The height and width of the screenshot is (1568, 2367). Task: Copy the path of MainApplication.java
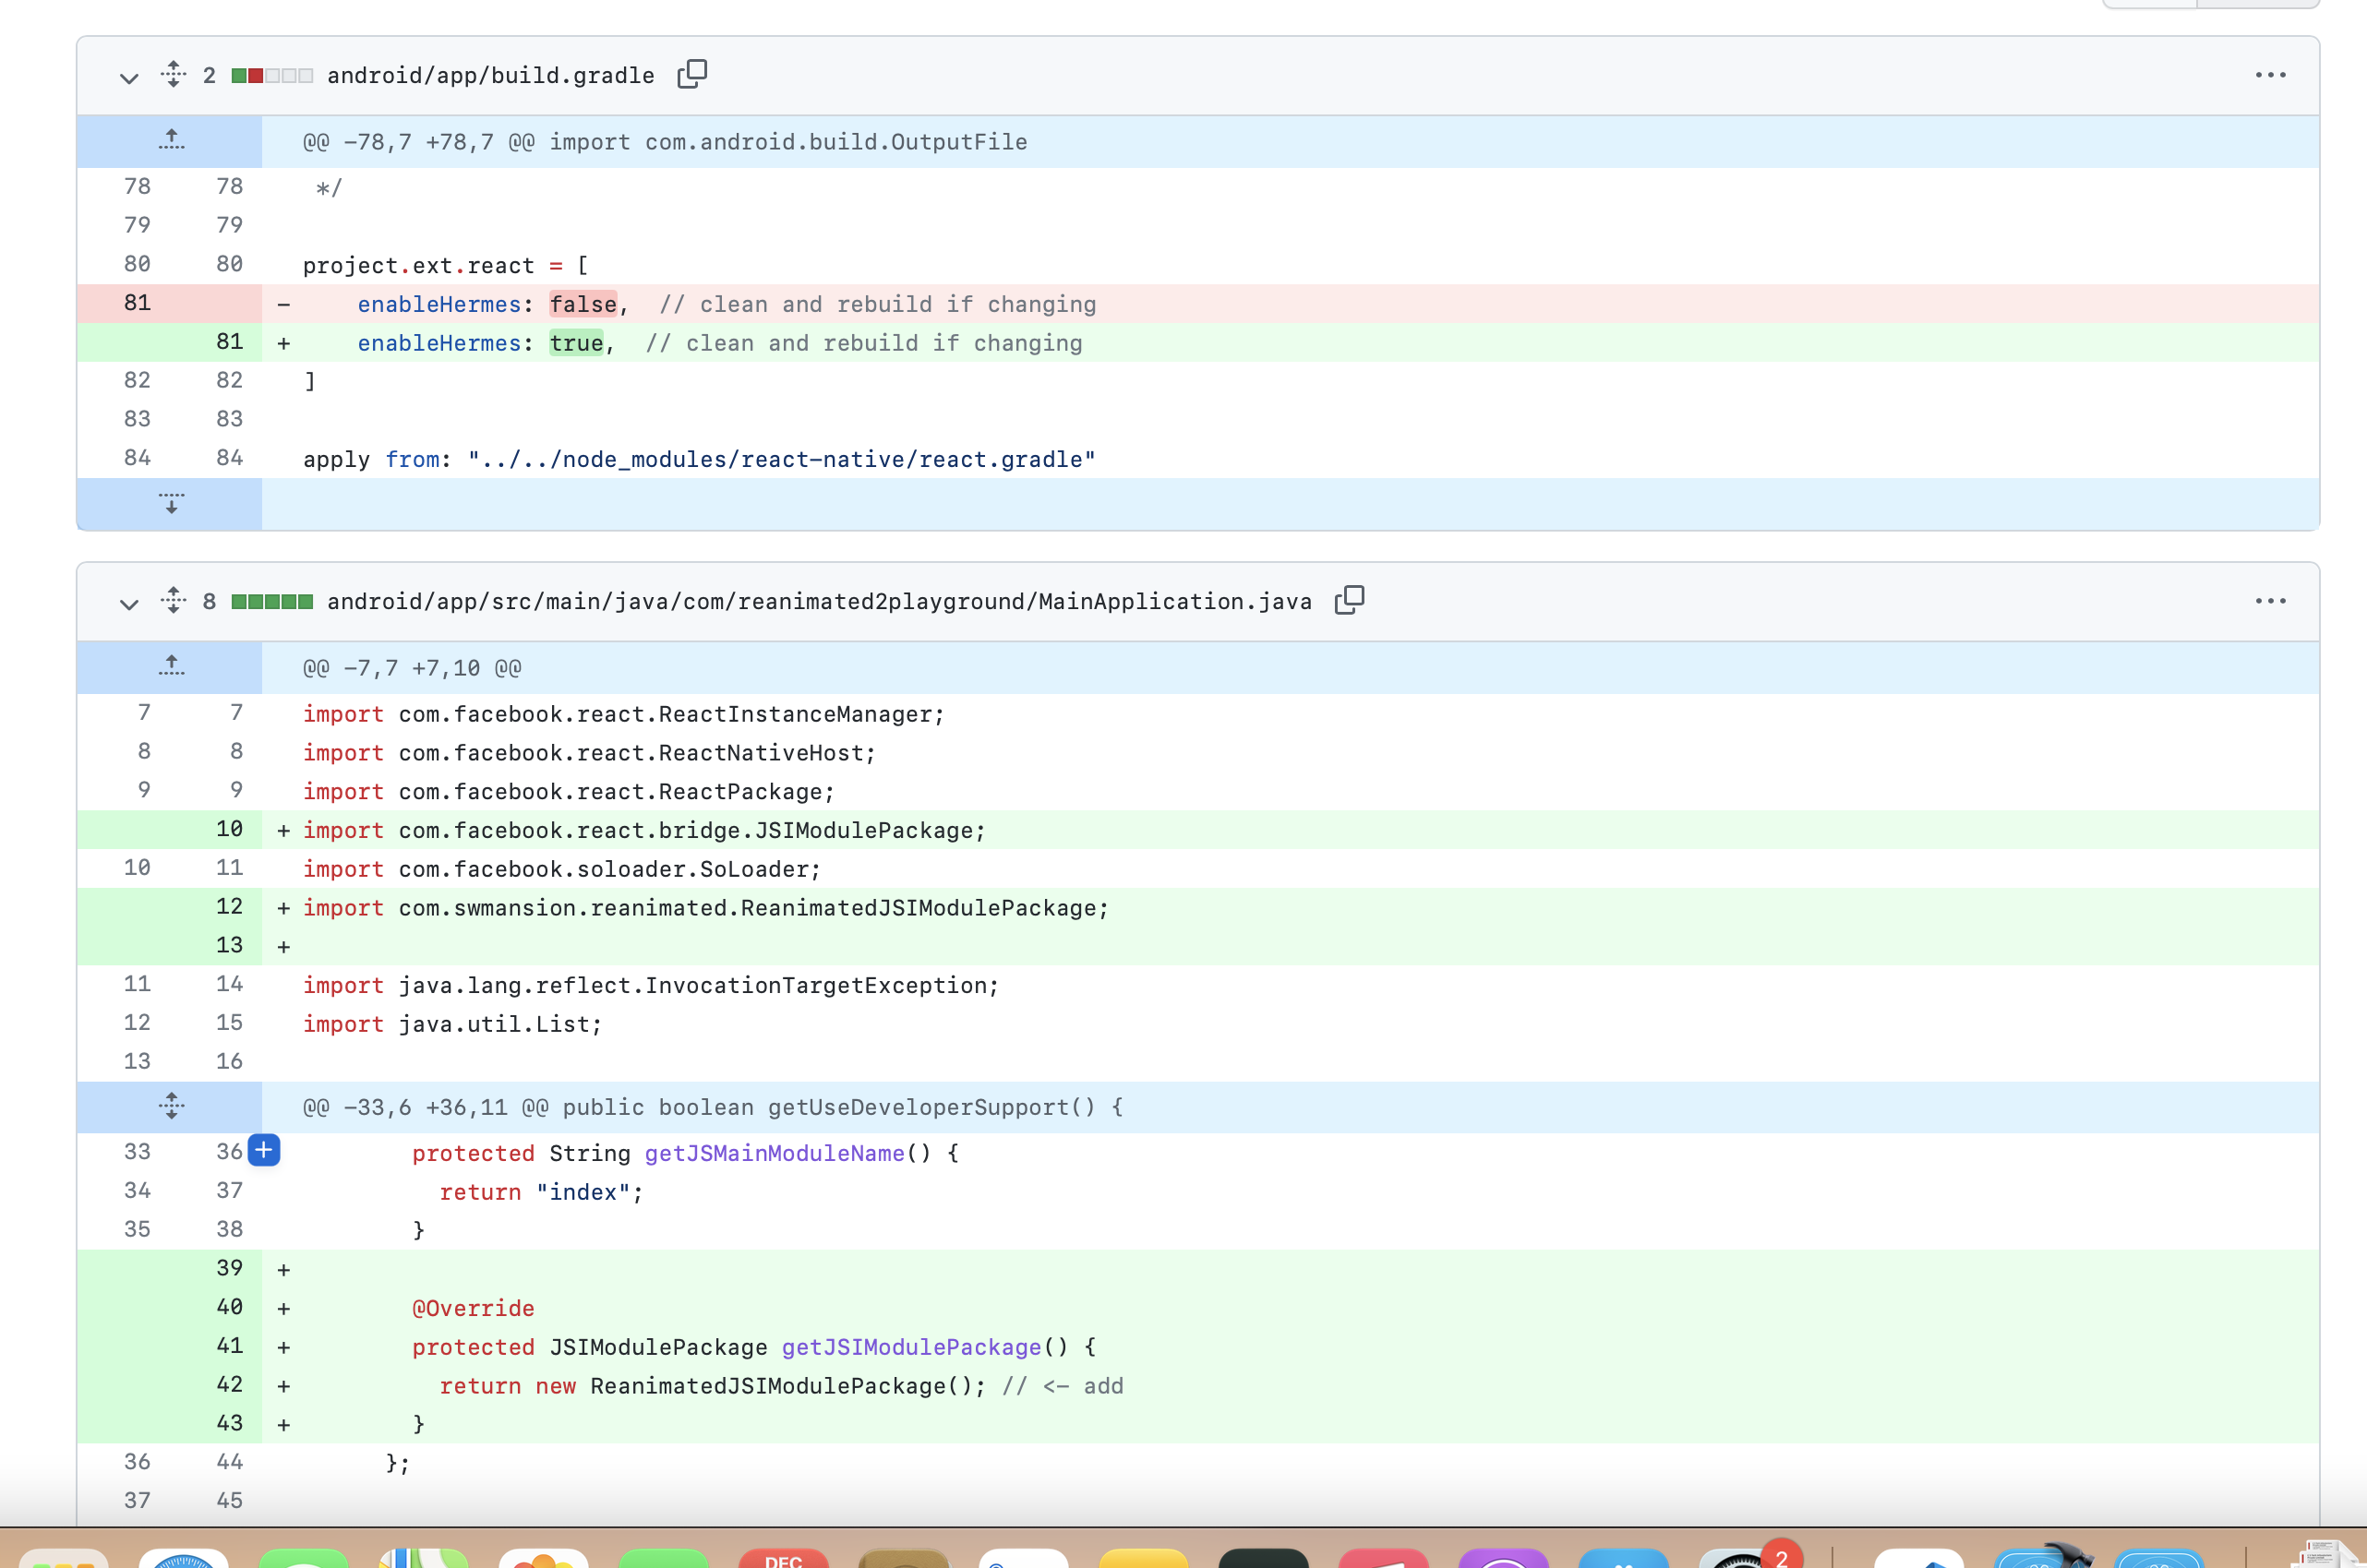click(1349, 600)
